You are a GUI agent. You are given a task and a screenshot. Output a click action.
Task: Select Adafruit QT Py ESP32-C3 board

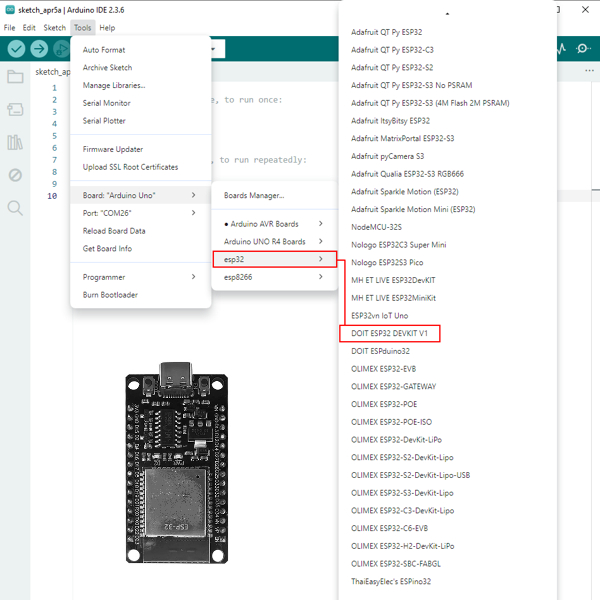tap(447, 50)
